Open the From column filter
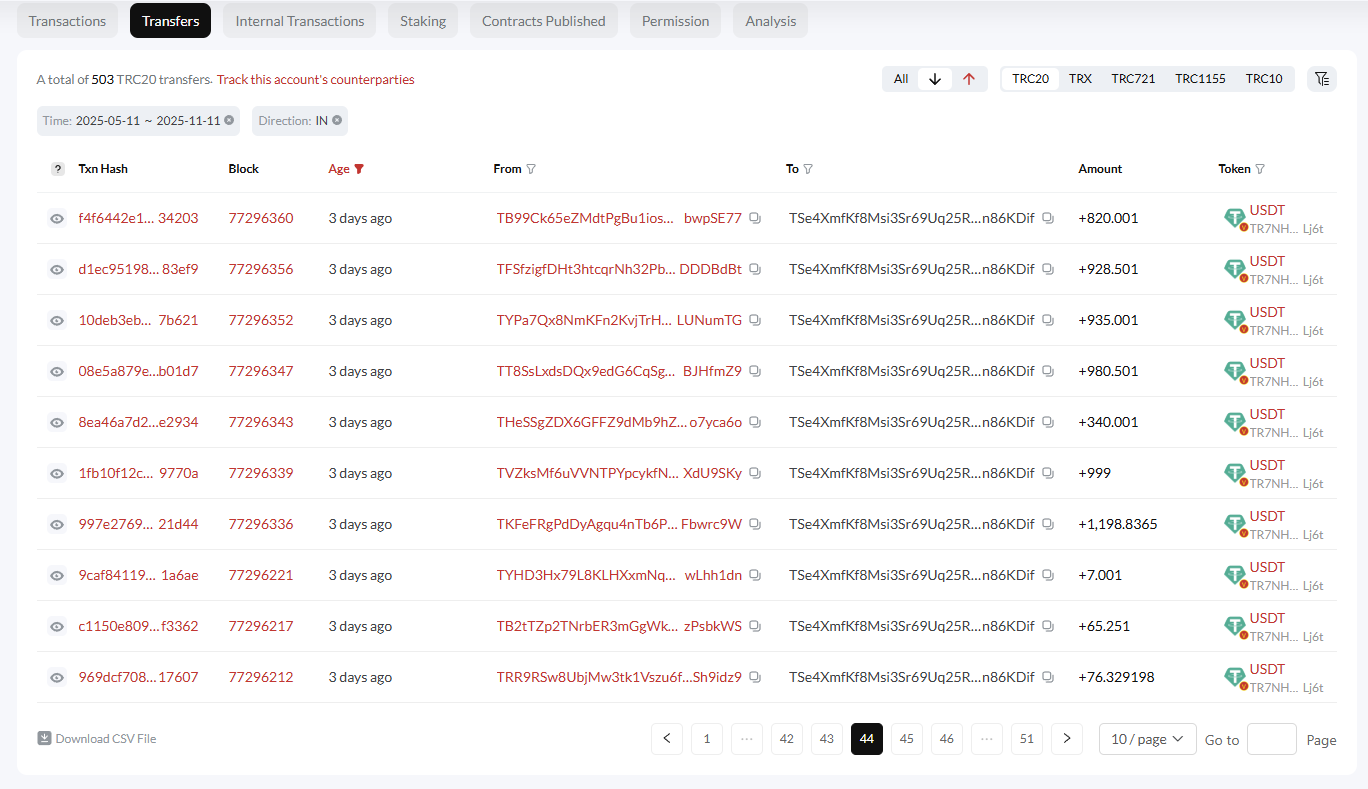Image resolution: width=1368 pixels, height=789 pixels. tap(531, 168)
